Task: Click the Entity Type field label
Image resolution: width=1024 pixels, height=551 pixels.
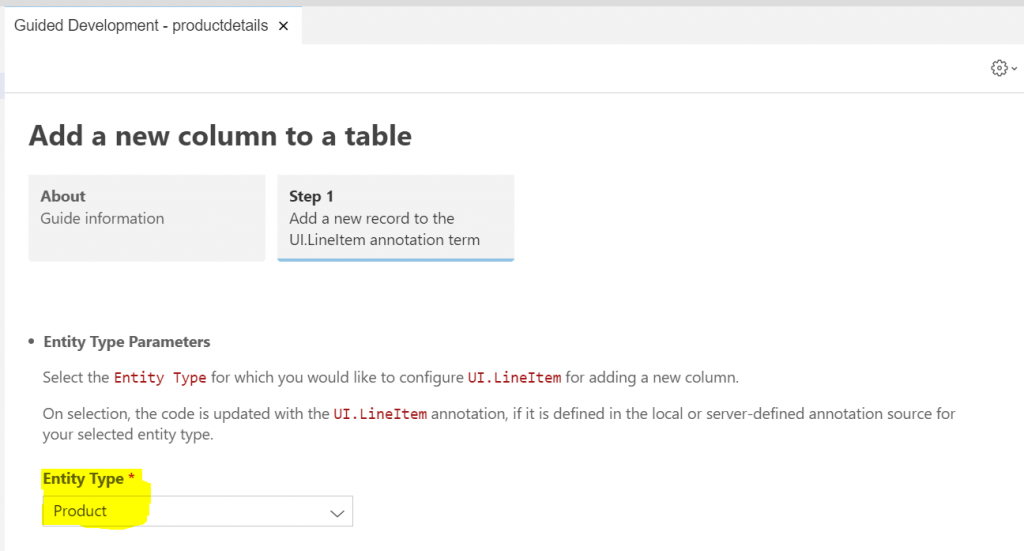Action: pyautogui.click(x=83, y=479)
